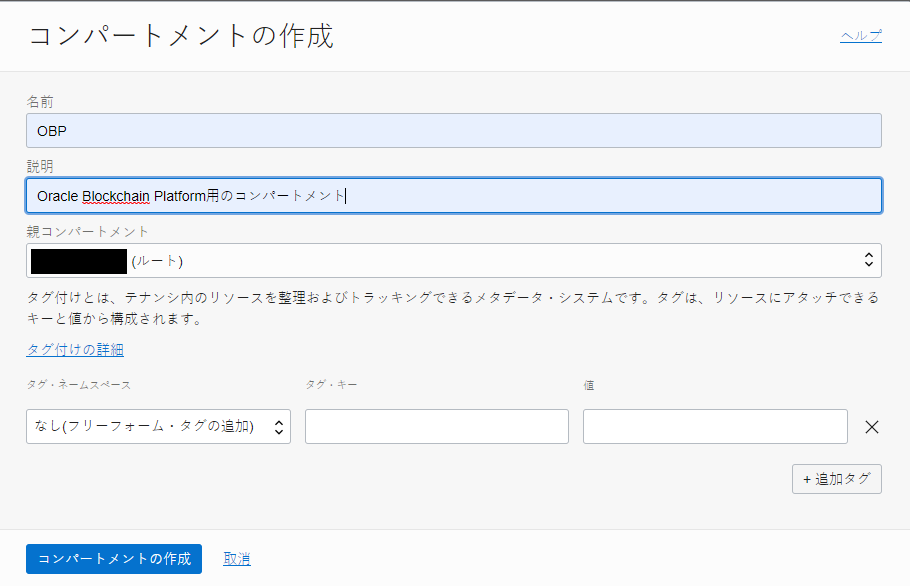Click the plus icon on 追加タグ button
Screen dimensions: 910x586
tap(809, 479)
